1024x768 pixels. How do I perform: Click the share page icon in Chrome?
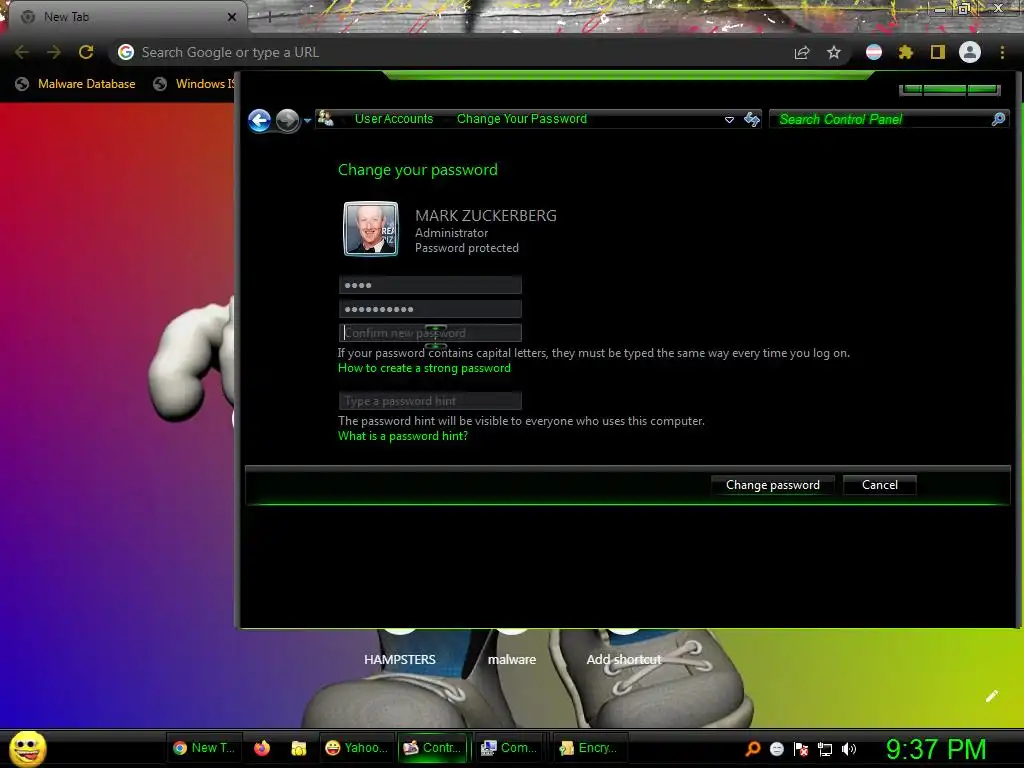[x=802, y=53]
